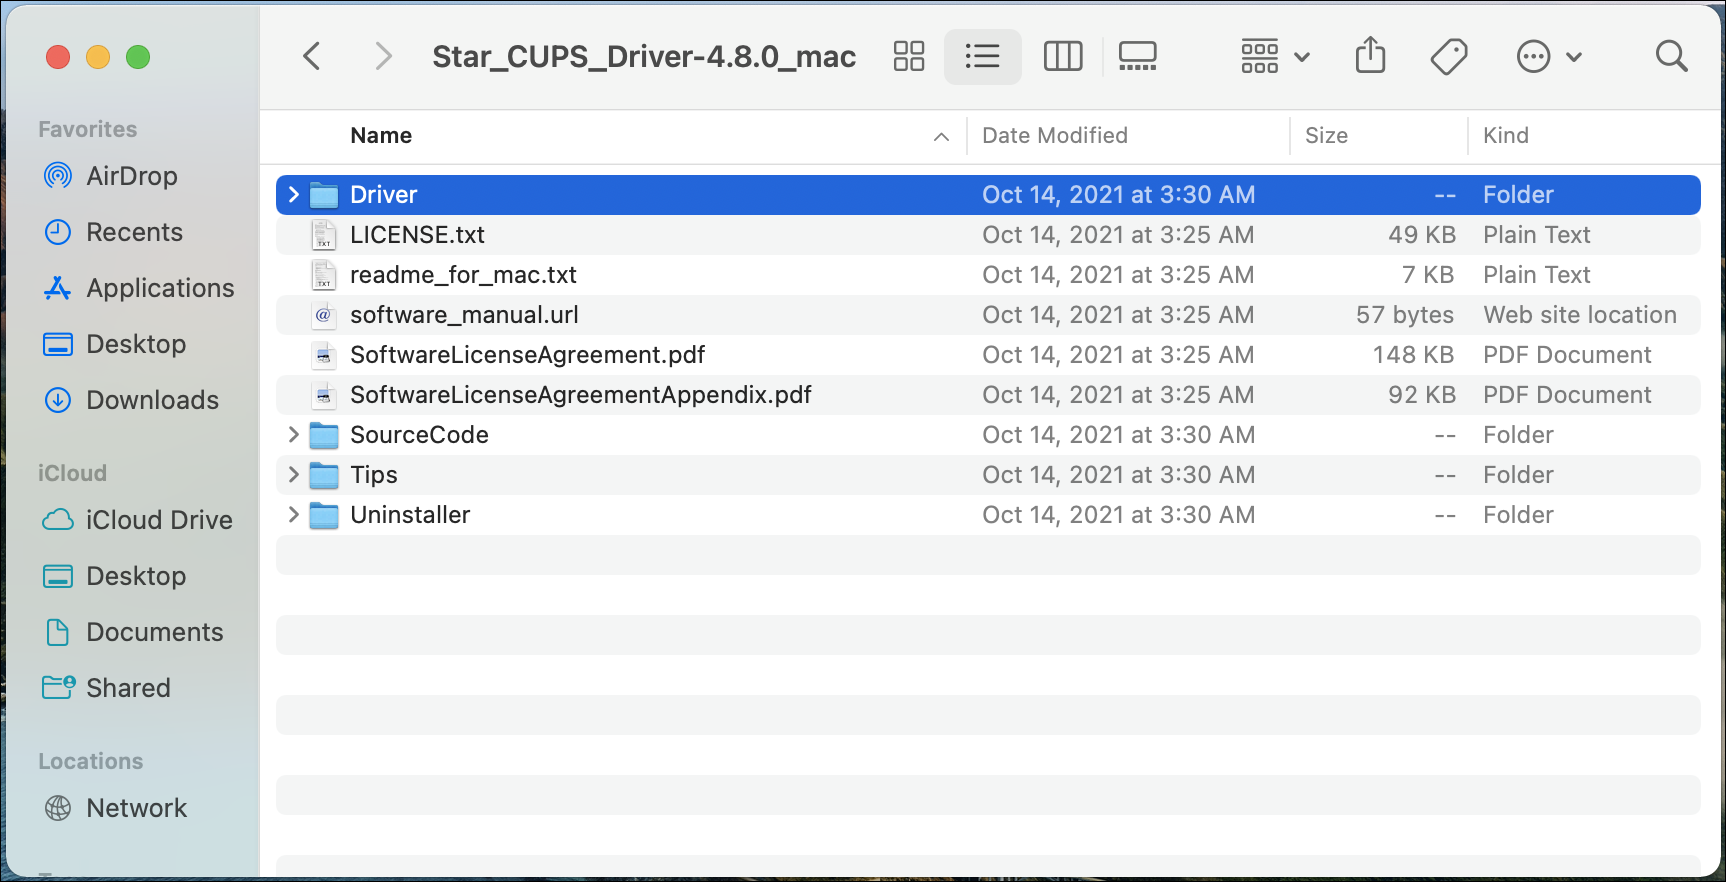Select the 'readme_for_mac.txt' file name

[x=463, y=275]
